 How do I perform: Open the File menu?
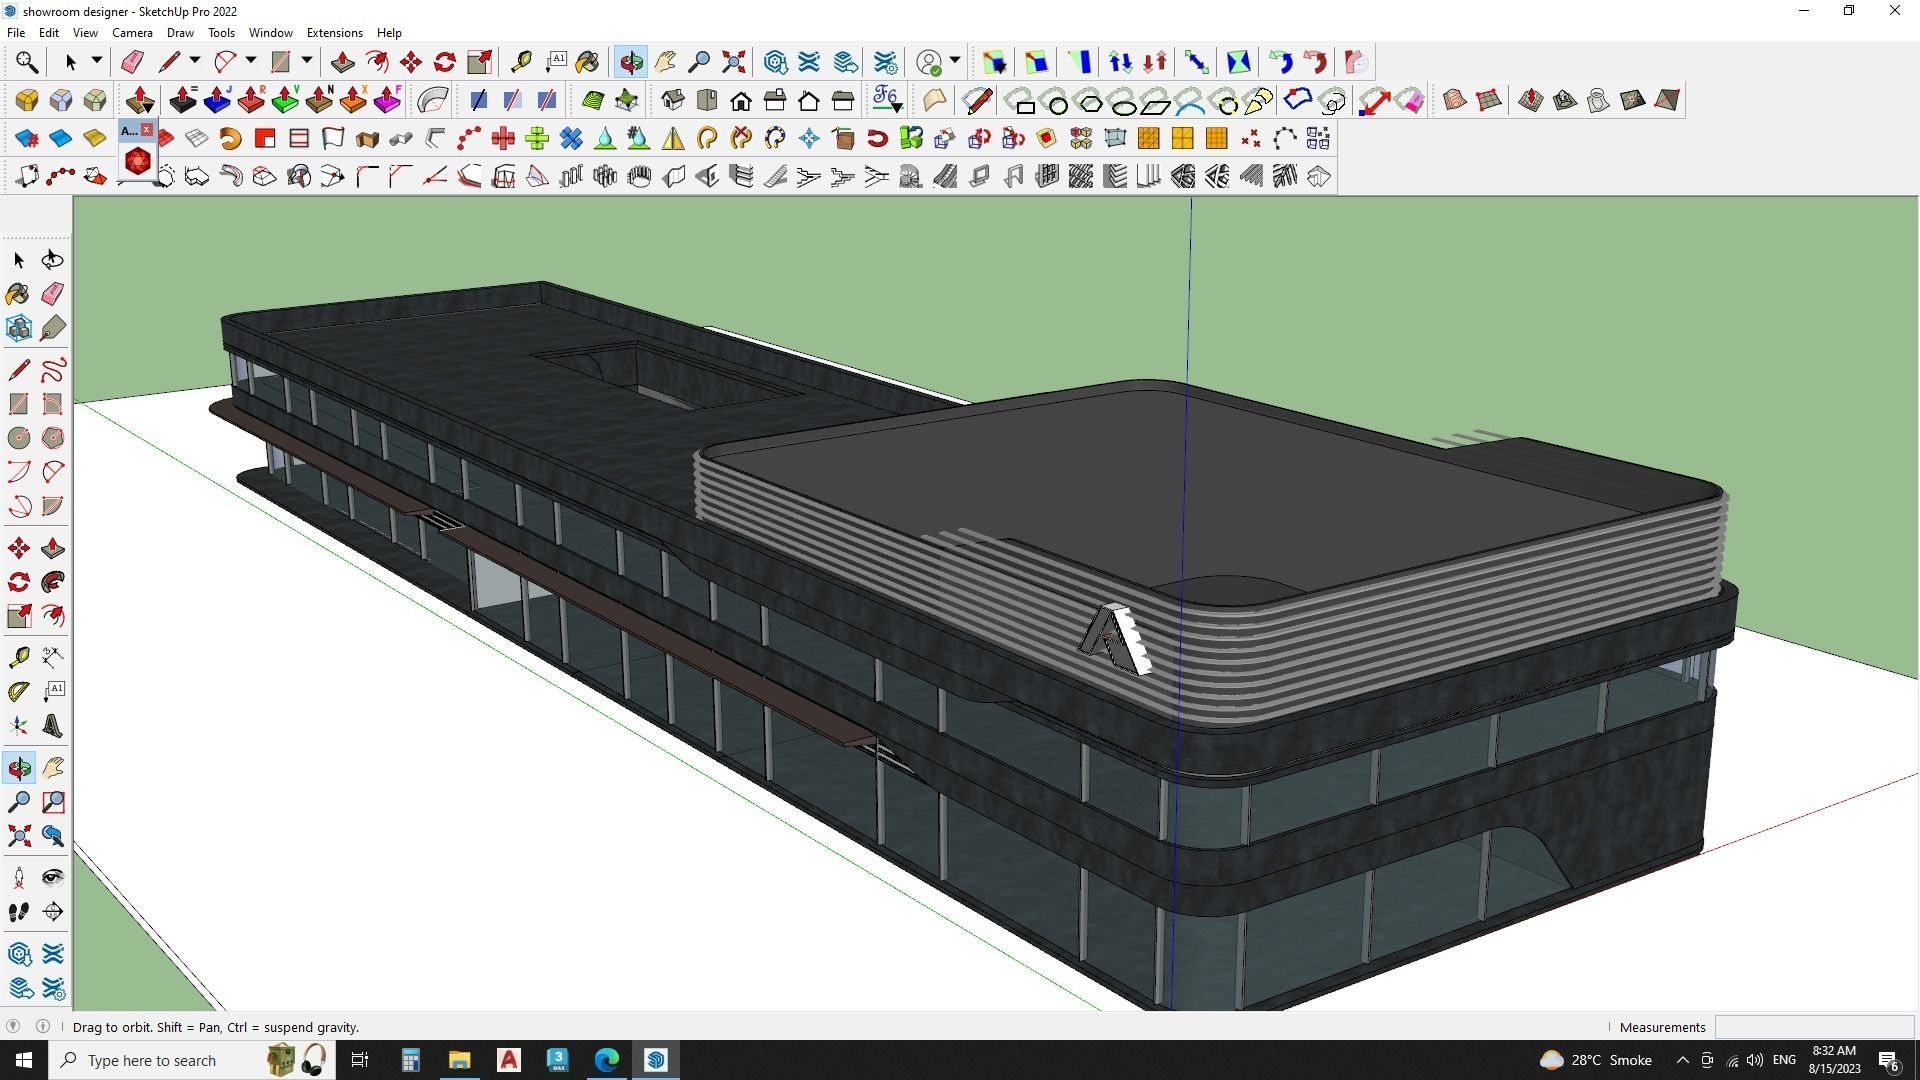pyautogui.click(x=16, y=33)
